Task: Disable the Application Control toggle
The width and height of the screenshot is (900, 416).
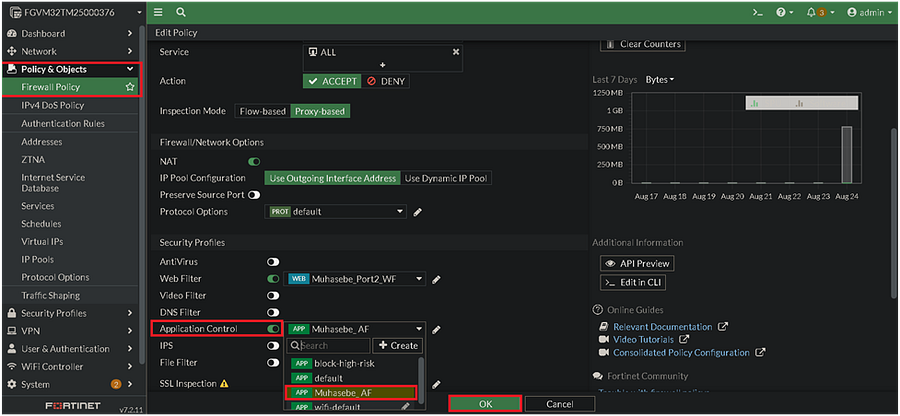Action: coord(273,329)
